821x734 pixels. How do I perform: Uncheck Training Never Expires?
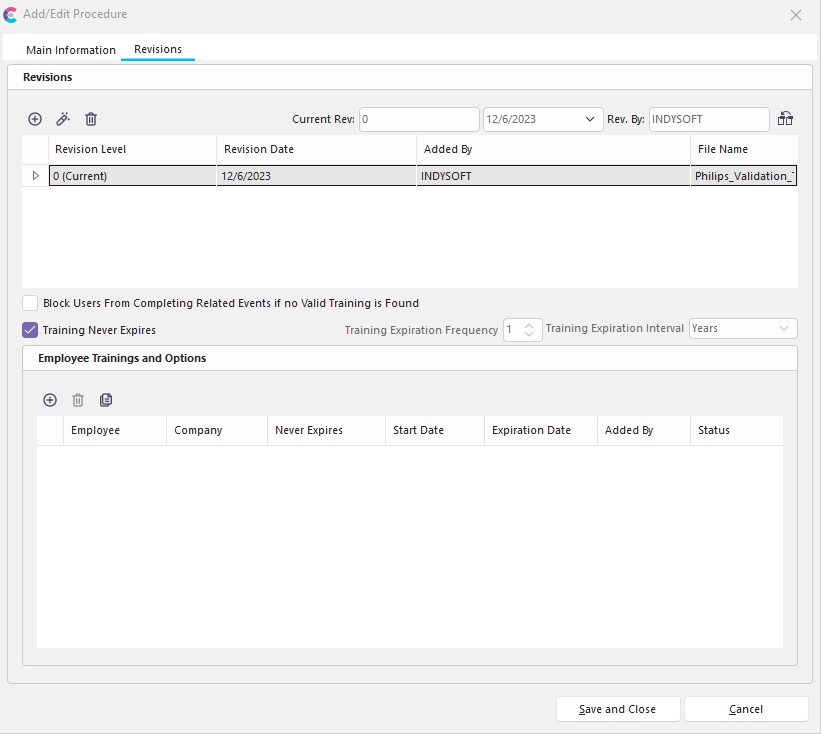tap(30, 329)
